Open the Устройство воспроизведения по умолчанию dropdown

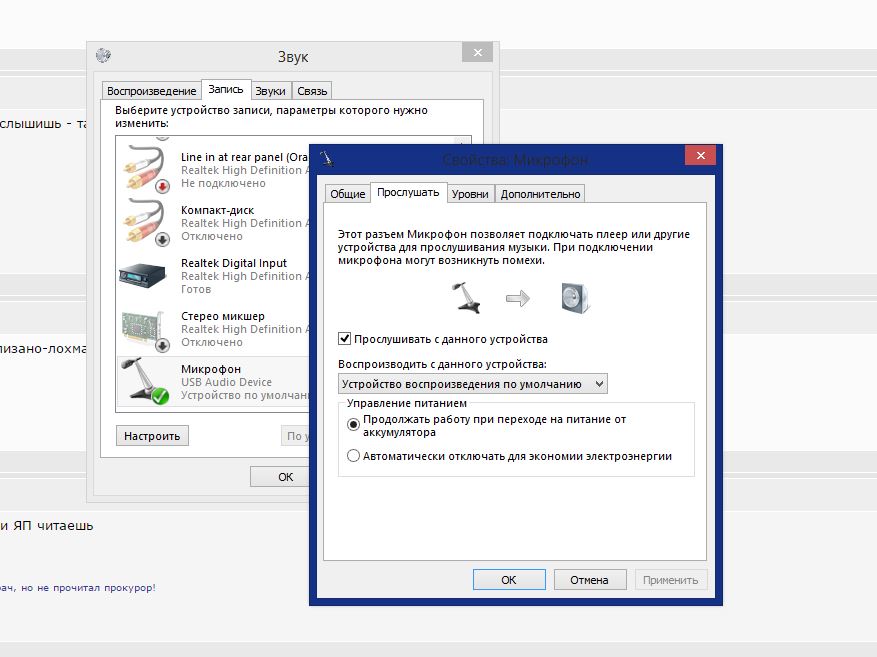pyautogui.click(x=473, y=384)
